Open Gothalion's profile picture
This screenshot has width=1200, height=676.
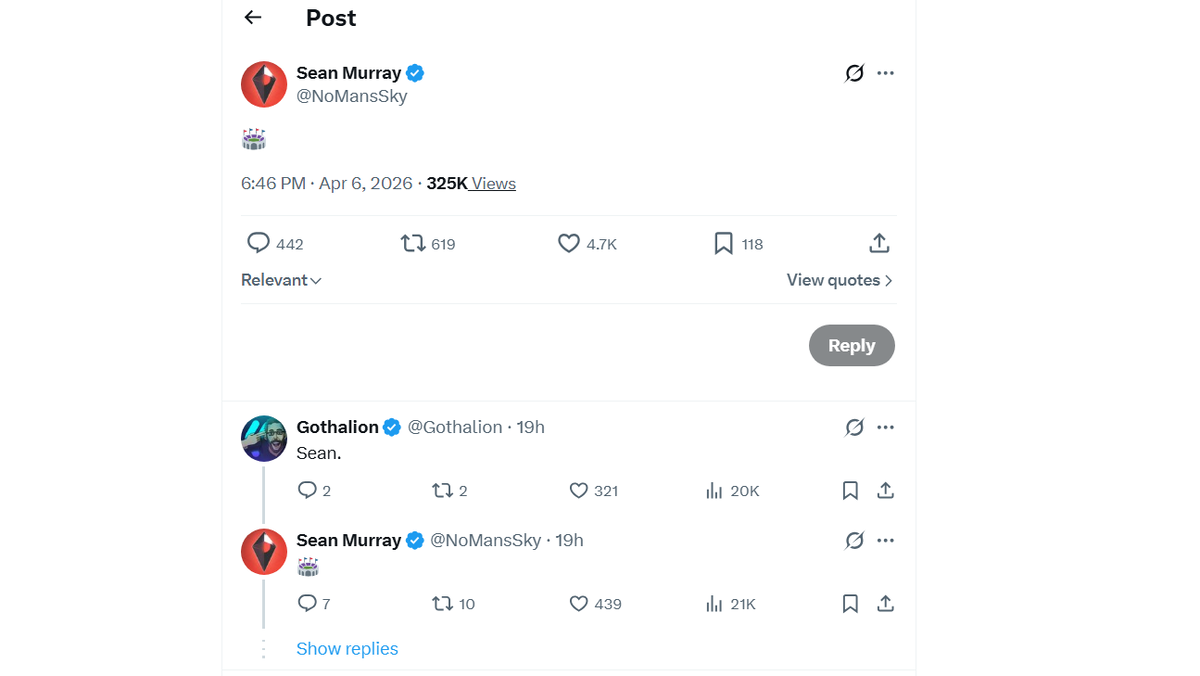pyautogui.click(x=264, y=438)
